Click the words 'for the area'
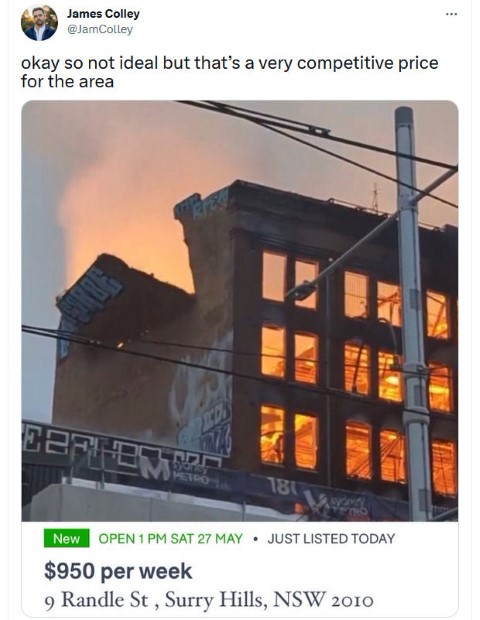This screenshot has height=620, width=480. [x=67, y=82]
